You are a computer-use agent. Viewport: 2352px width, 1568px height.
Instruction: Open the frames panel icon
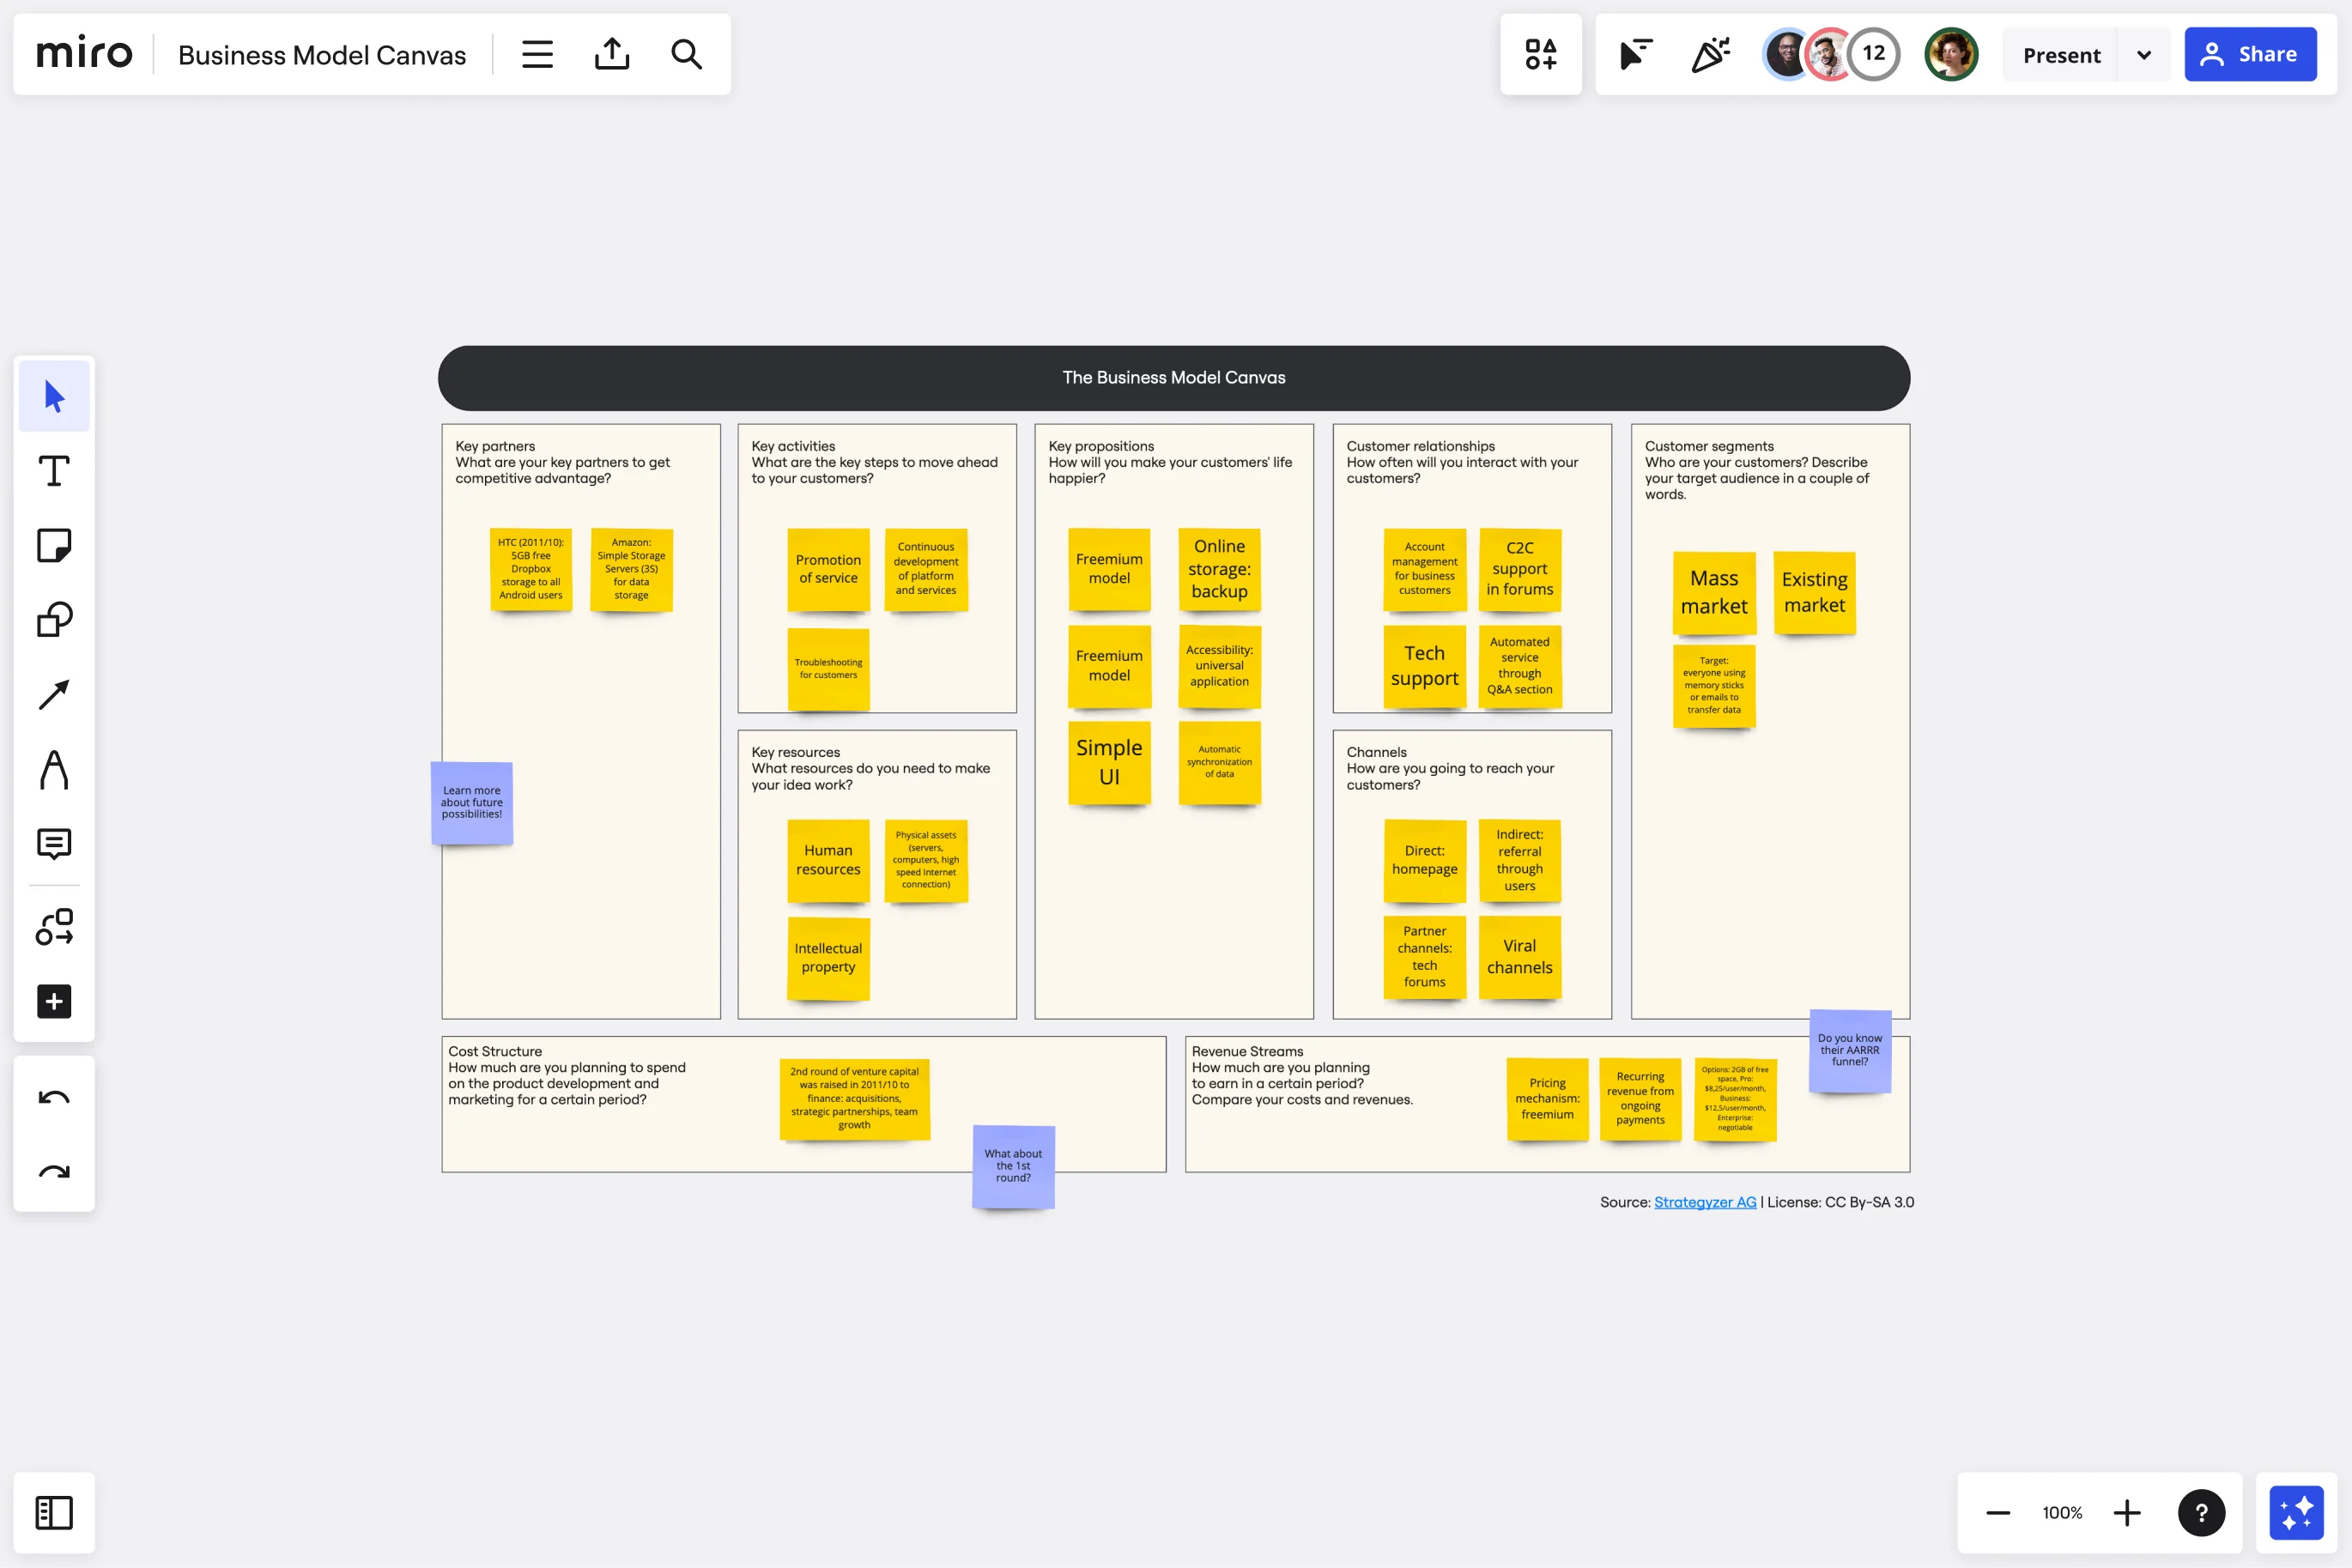(x=54, y=1513)
